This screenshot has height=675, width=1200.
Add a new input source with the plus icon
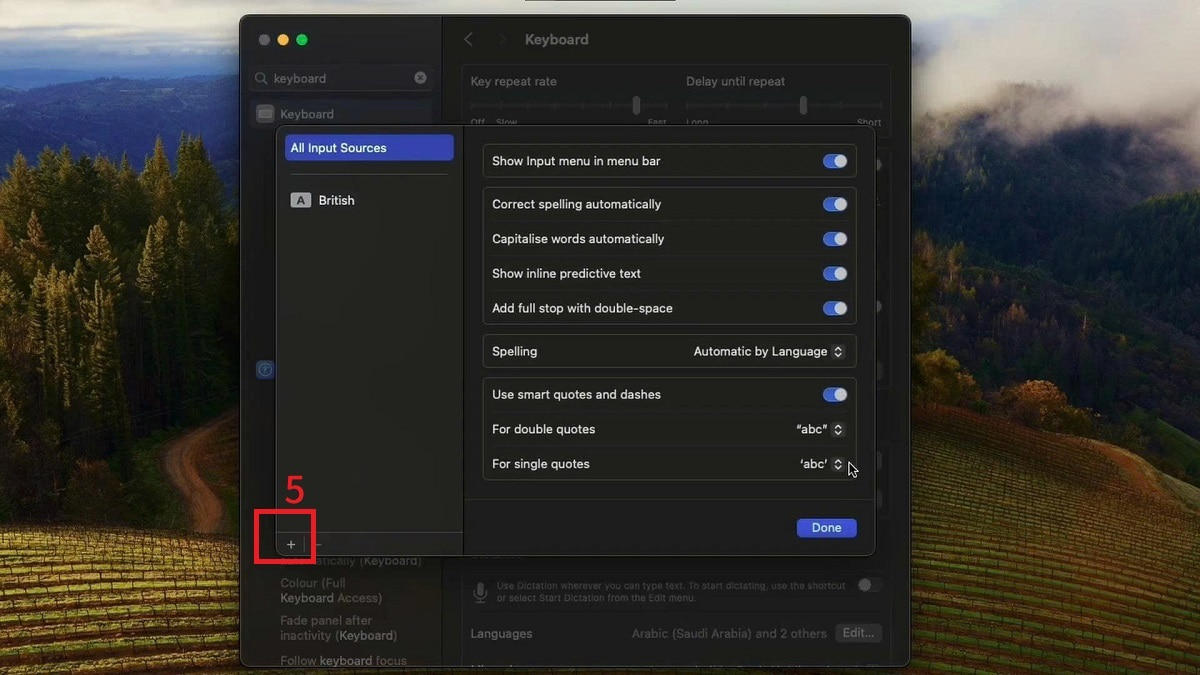pyautogui.click(x=290, y=544)
